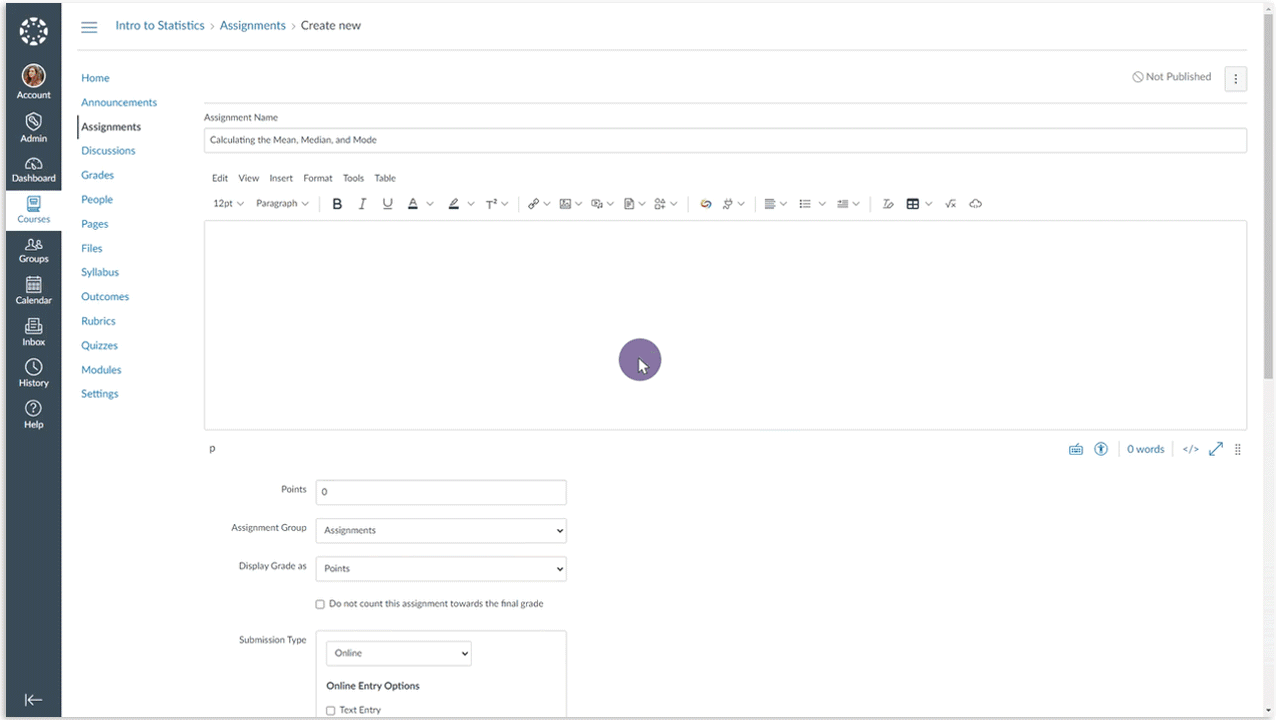Click the Points input field
1280x720 pixels.
tap(441, 492)
